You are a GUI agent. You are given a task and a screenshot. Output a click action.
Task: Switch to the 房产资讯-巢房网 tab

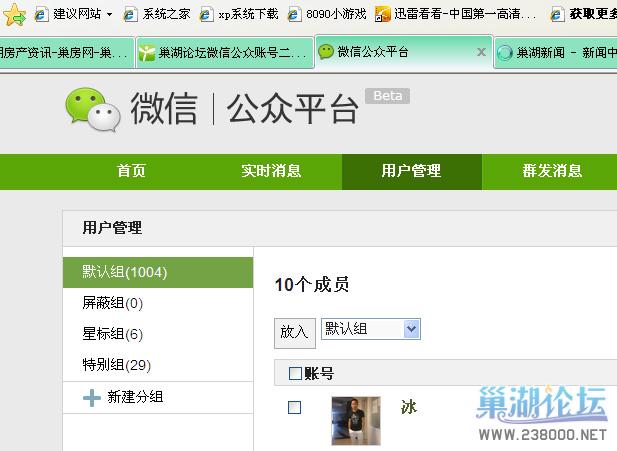click(66, 52)
